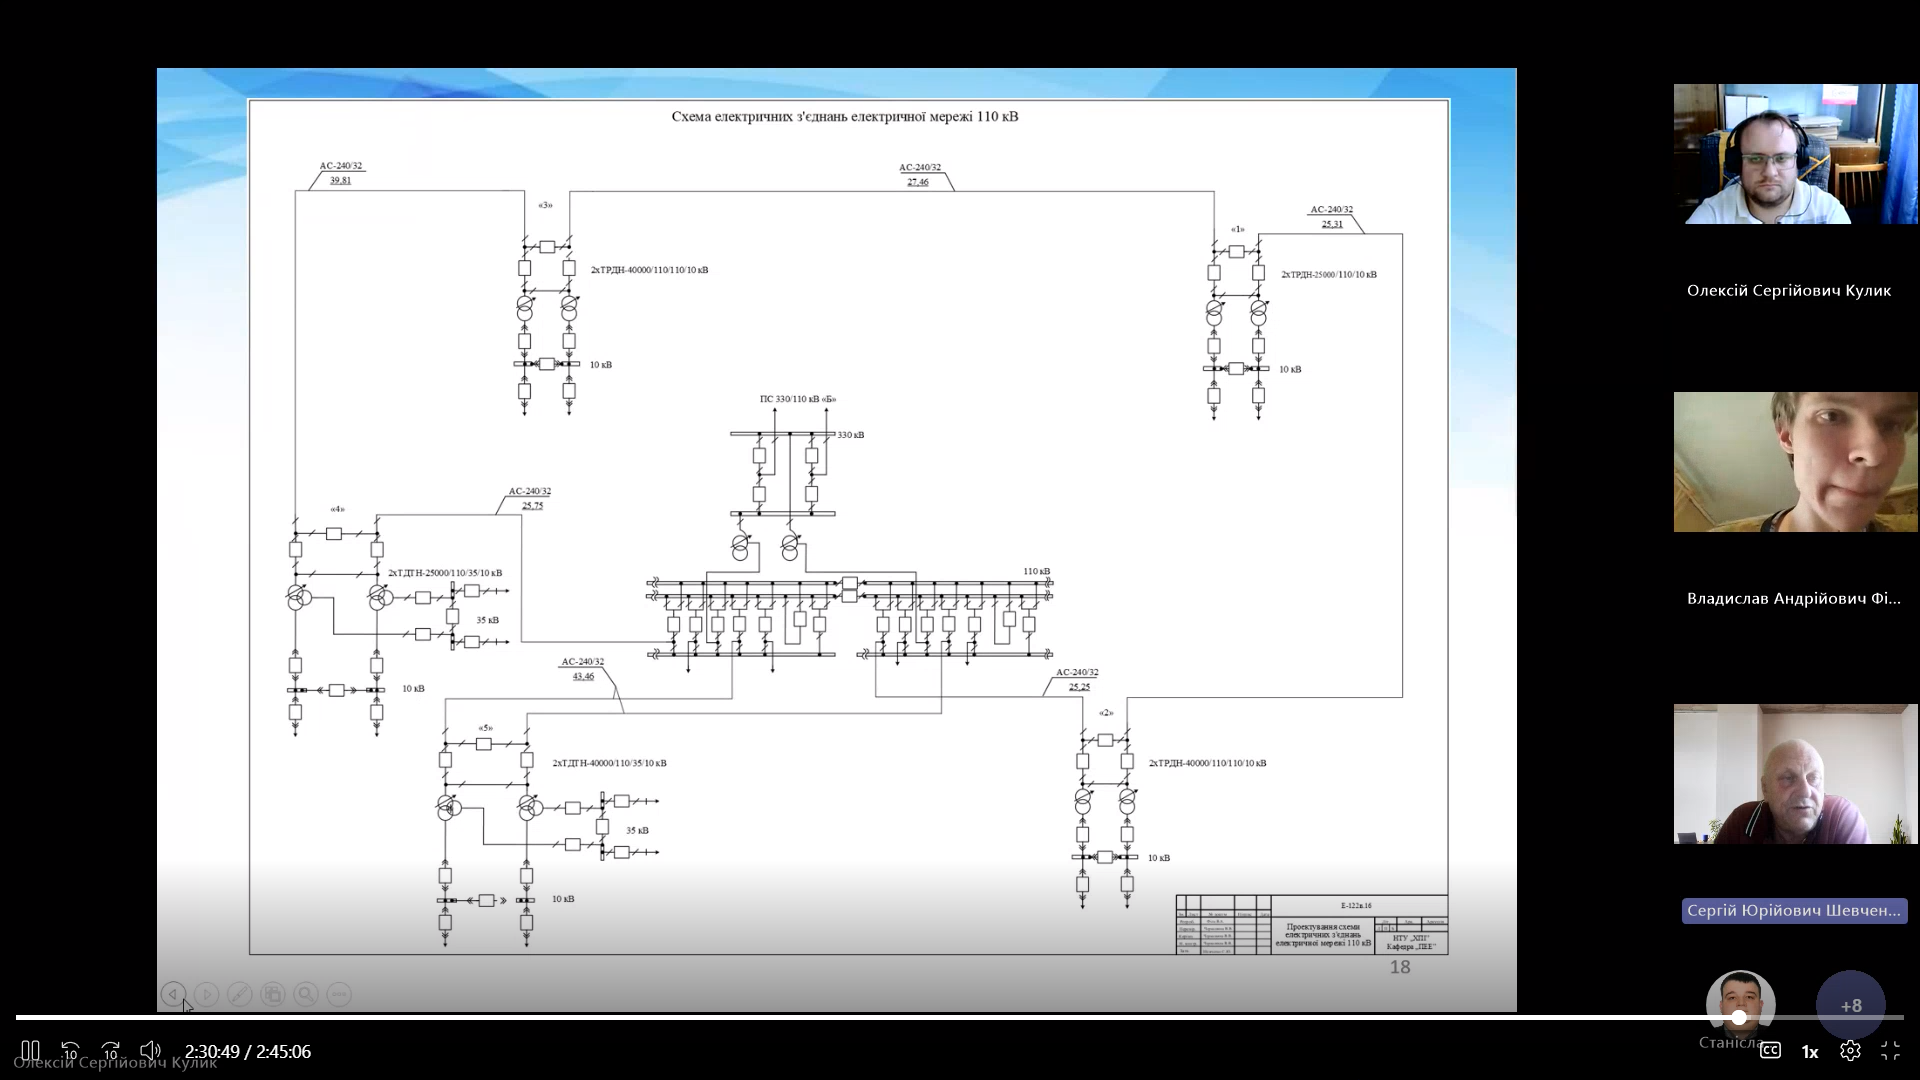Click the slide title Схема електричних з'єднань

845,116
